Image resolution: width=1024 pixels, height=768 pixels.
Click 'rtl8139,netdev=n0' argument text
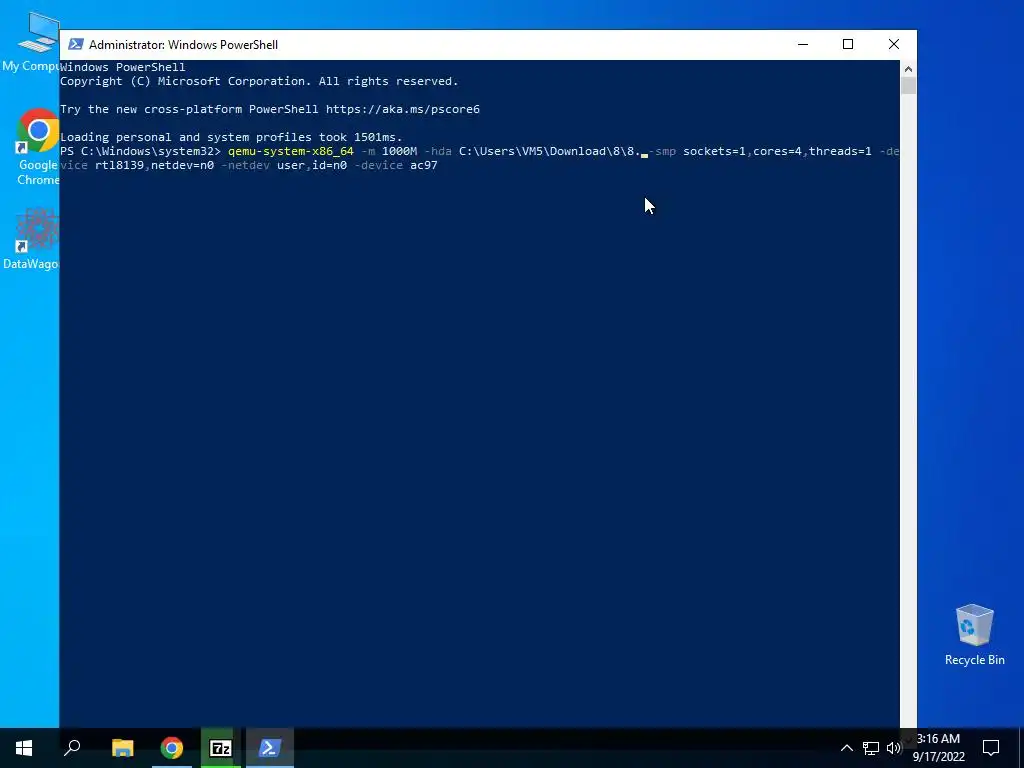click(x=154, y=165)
